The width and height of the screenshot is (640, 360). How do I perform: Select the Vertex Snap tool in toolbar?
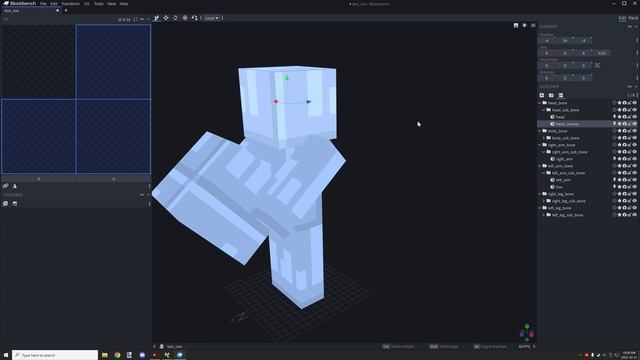tap(194, 18)
